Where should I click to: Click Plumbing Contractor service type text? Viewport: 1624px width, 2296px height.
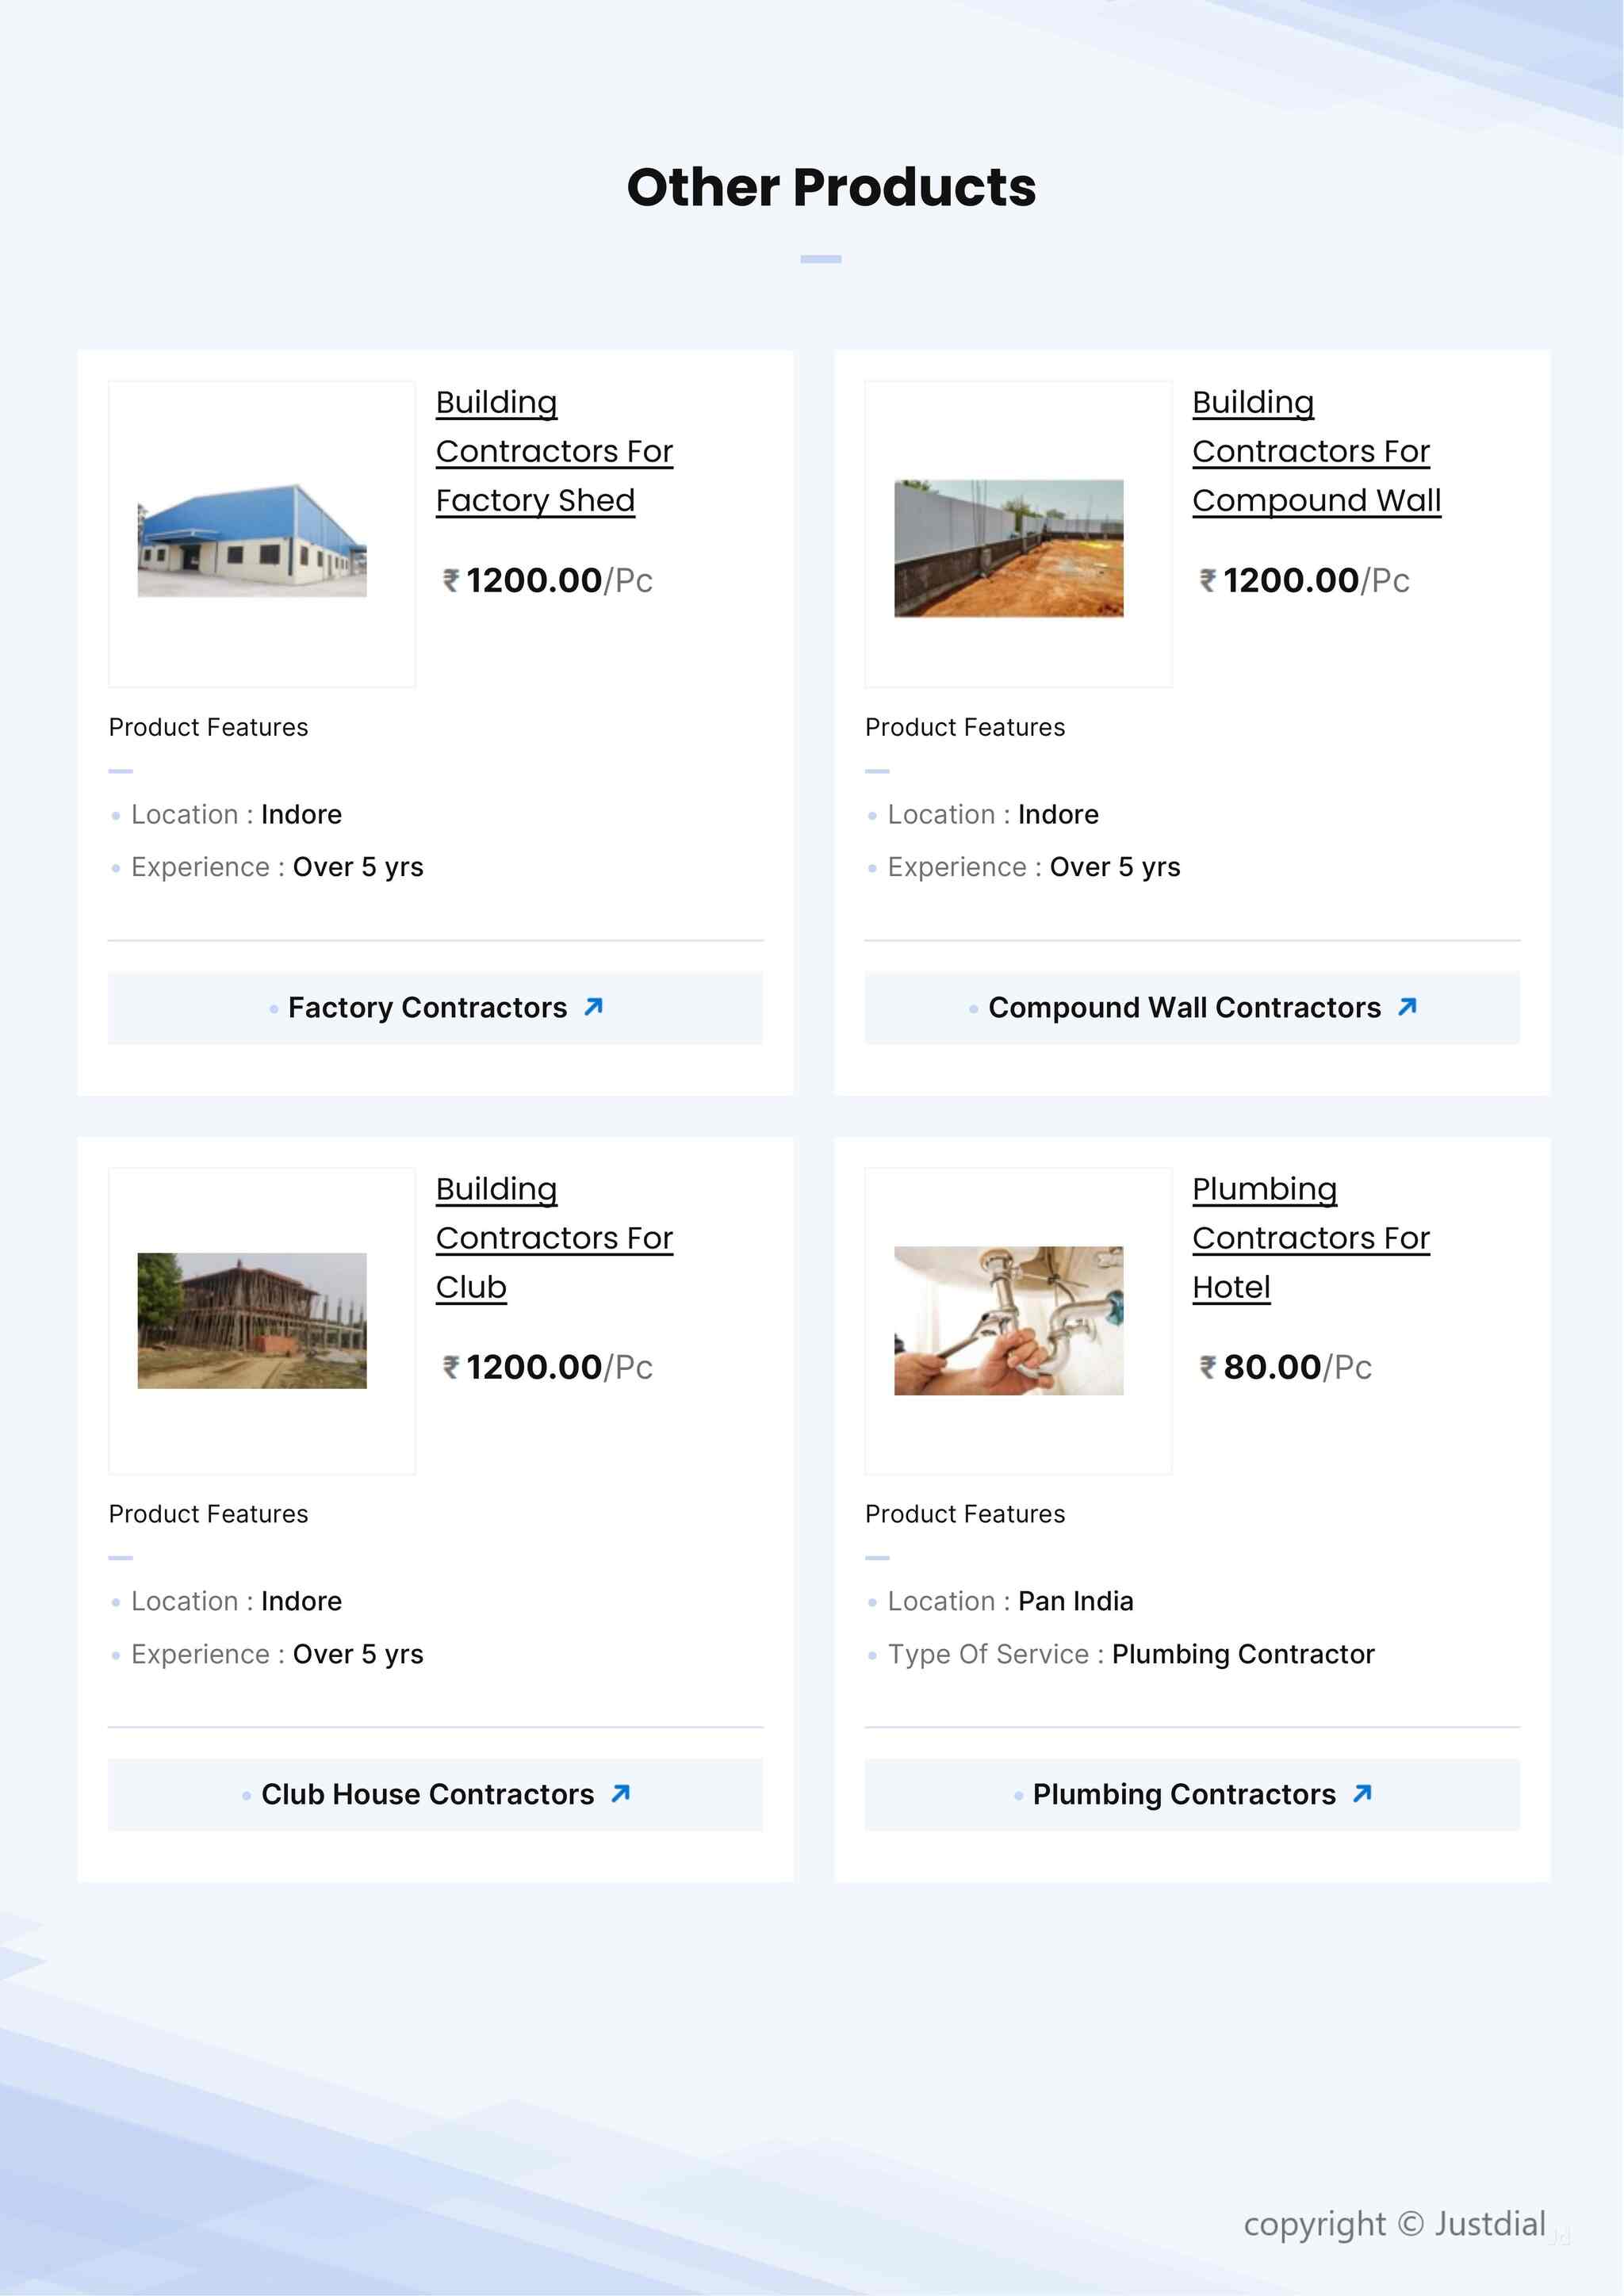pyautogui.click(x=1242, y=1654)
